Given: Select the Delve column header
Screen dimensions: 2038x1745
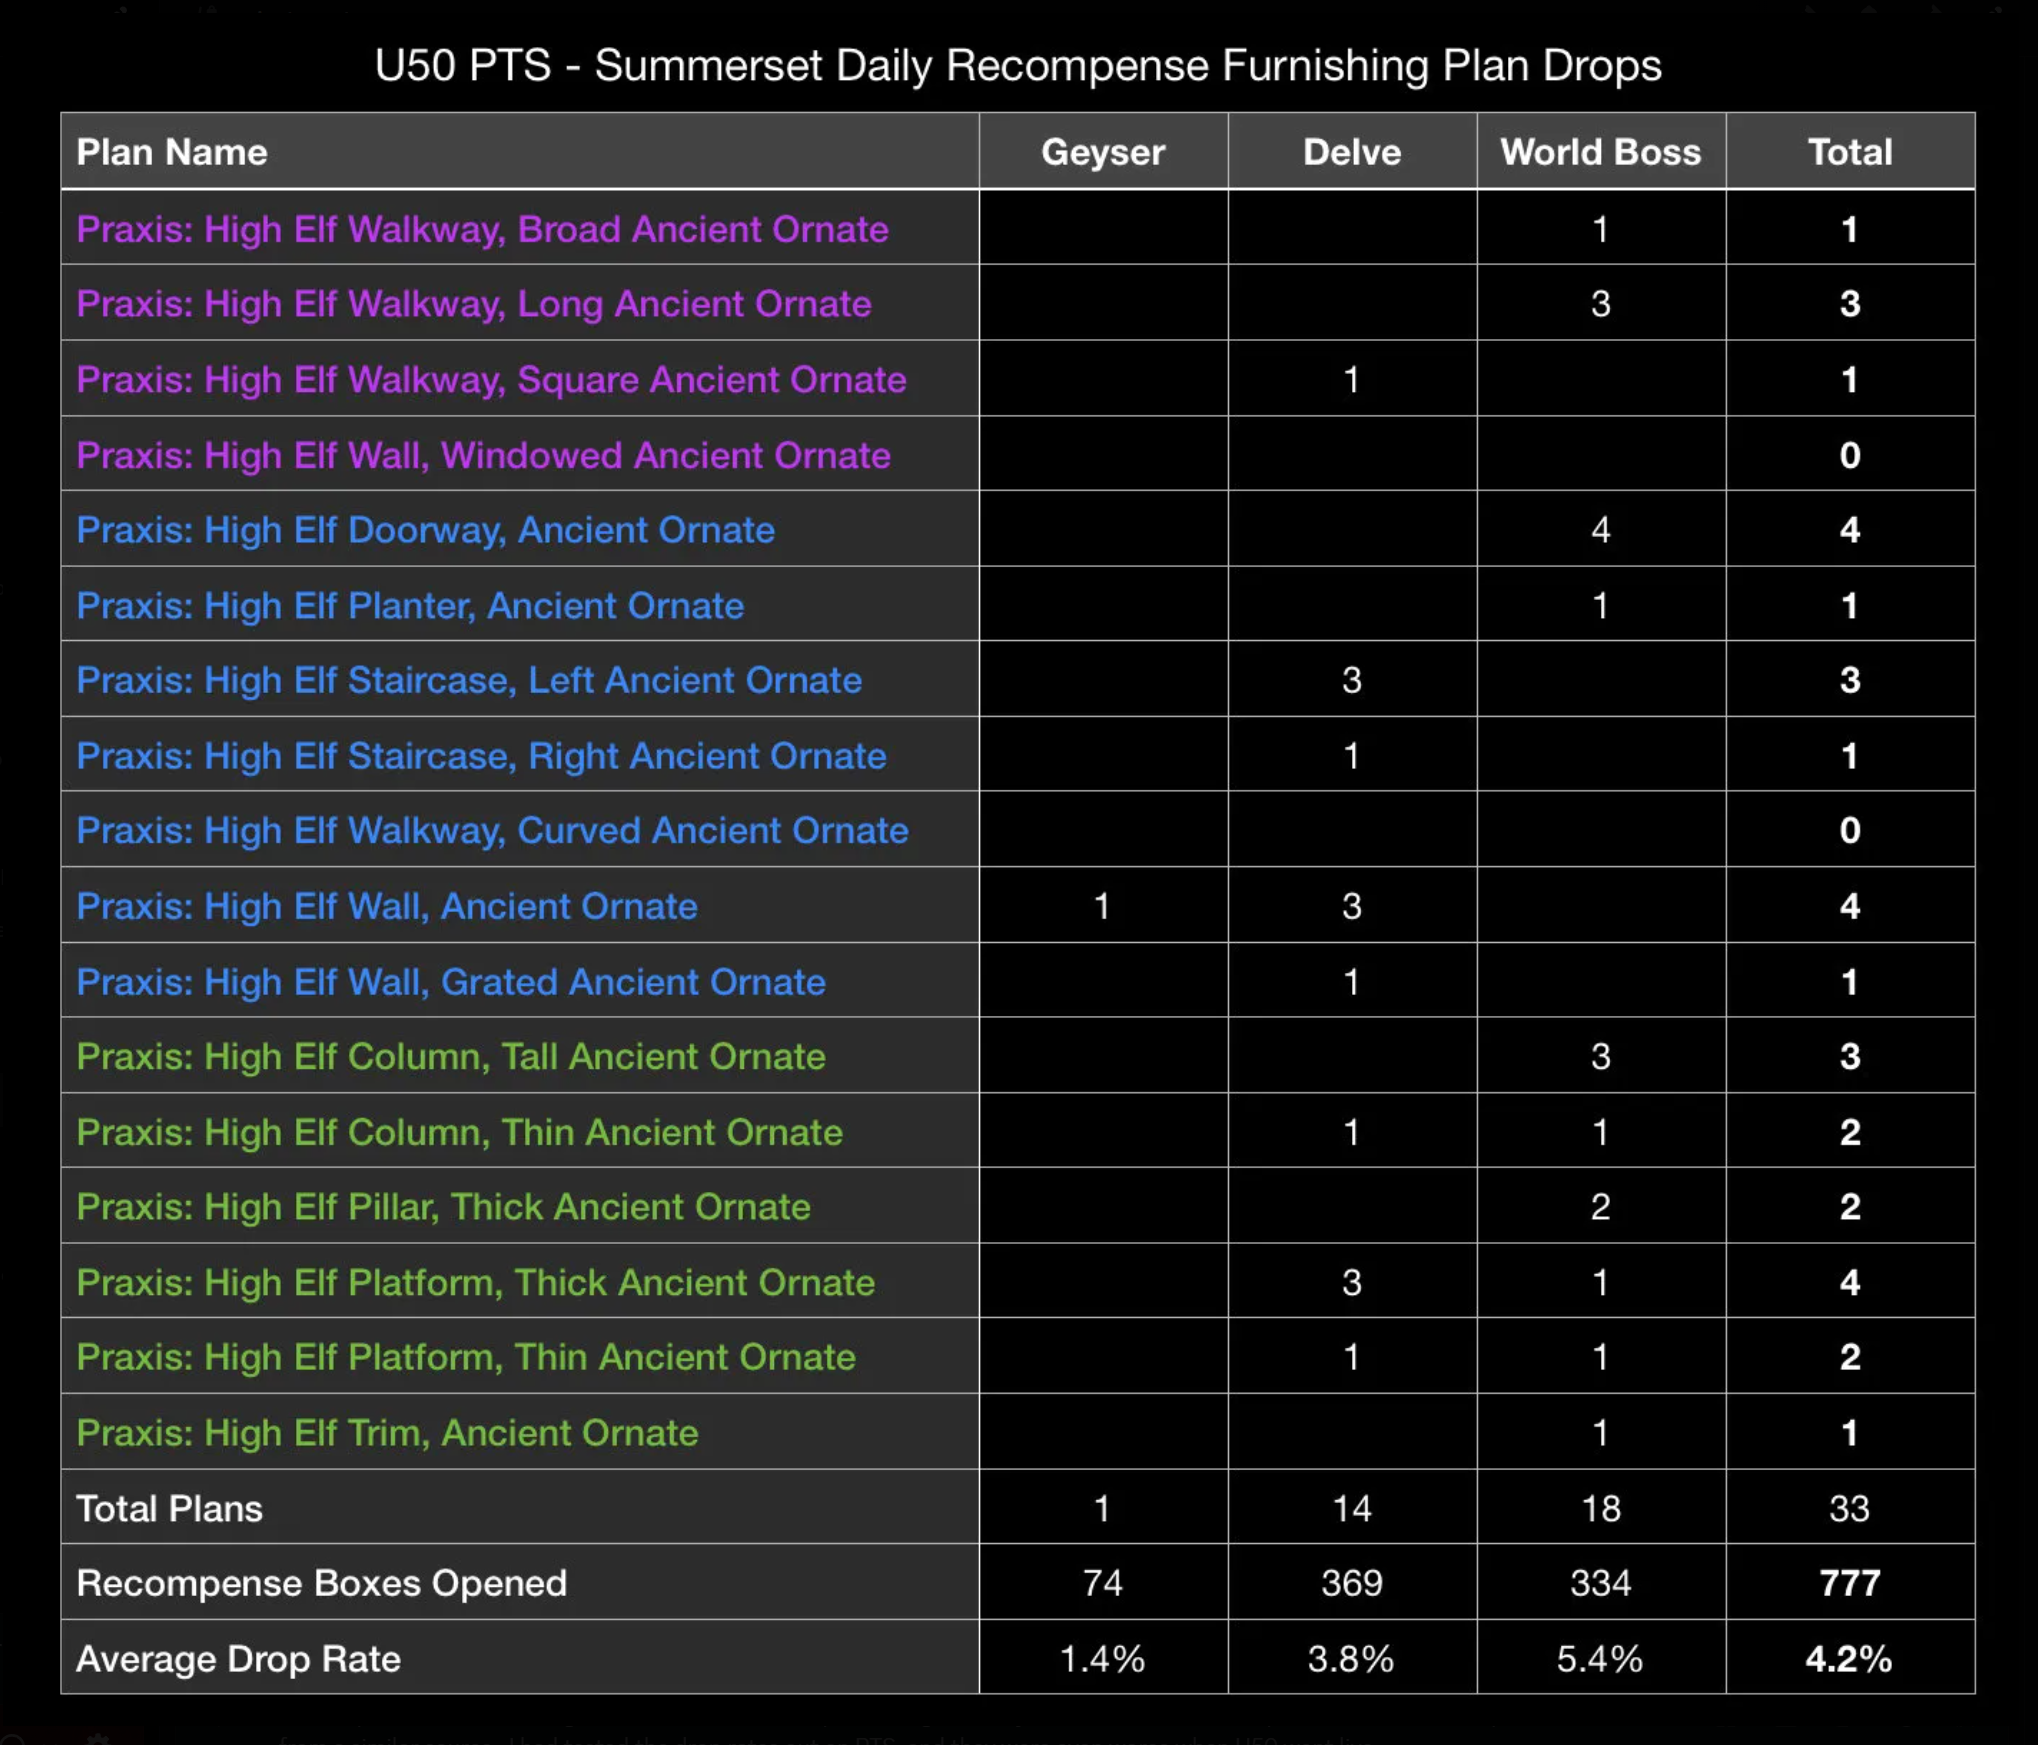Looking at the screenshot, I should click(1352, 152).
